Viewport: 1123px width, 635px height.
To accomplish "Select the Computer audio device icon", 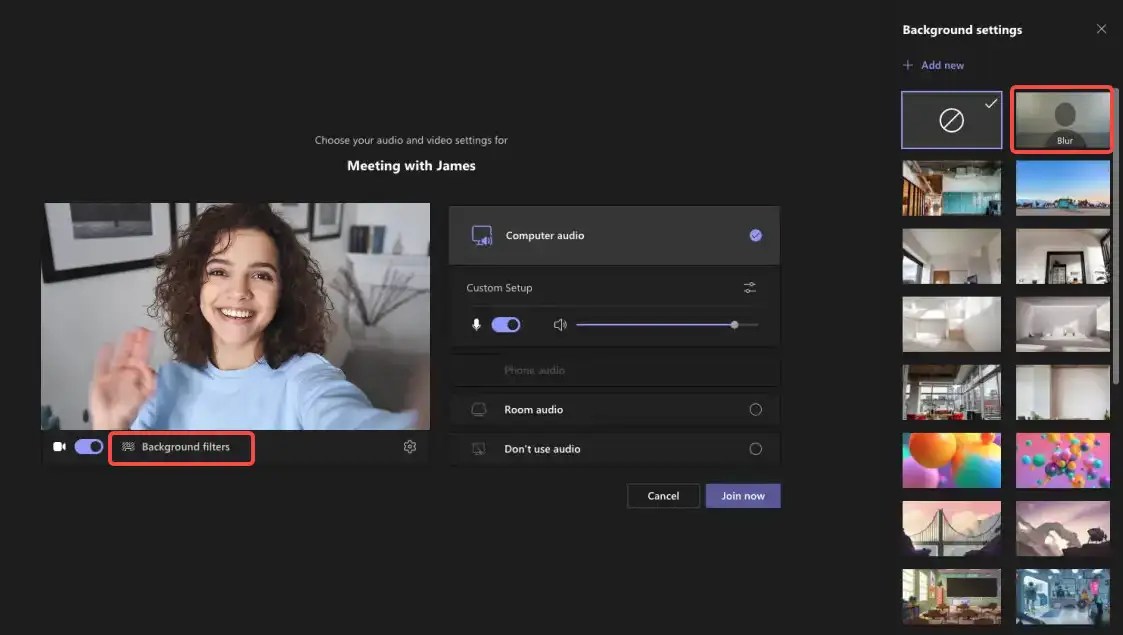I will (483, 235).
